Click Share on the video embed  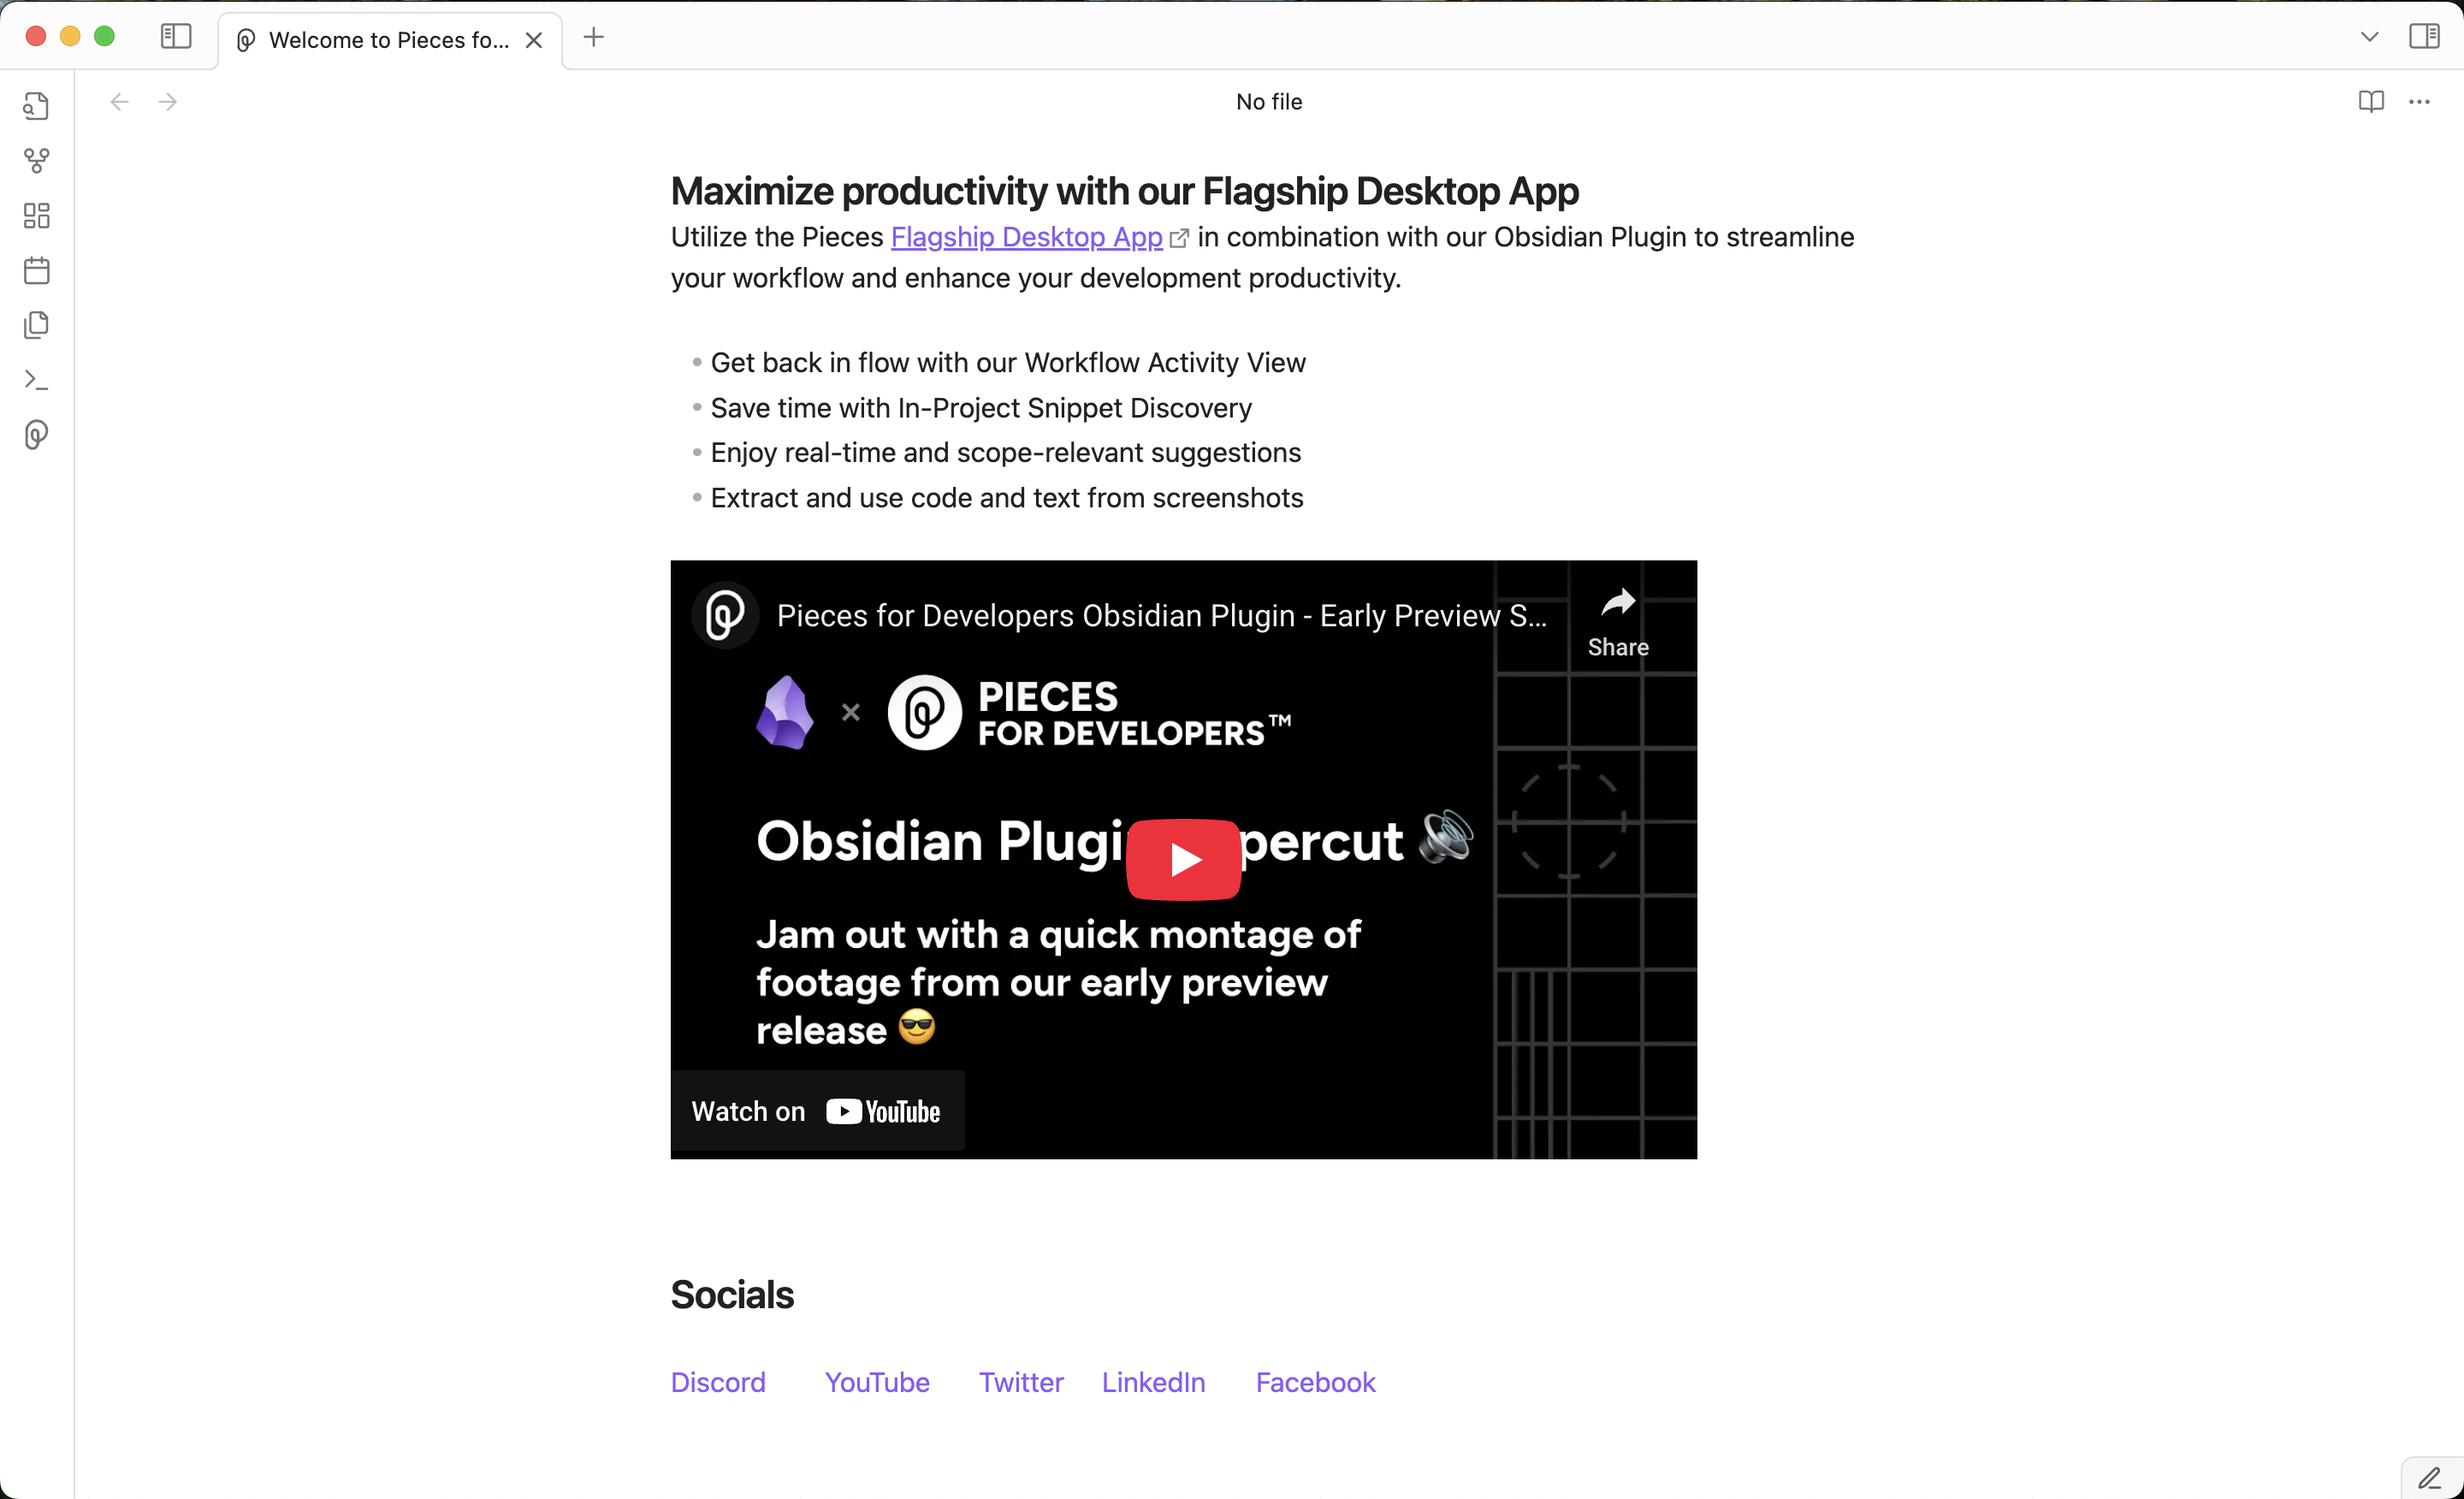(1618, 622)
